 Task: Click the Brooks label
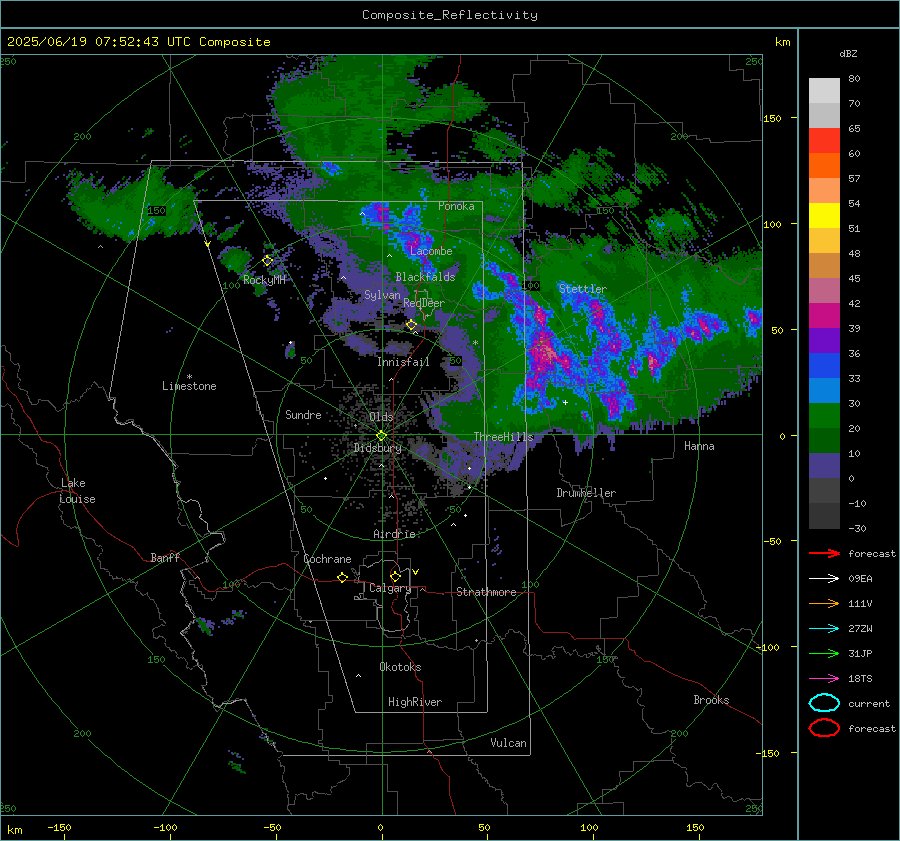[x=711, y=700]
